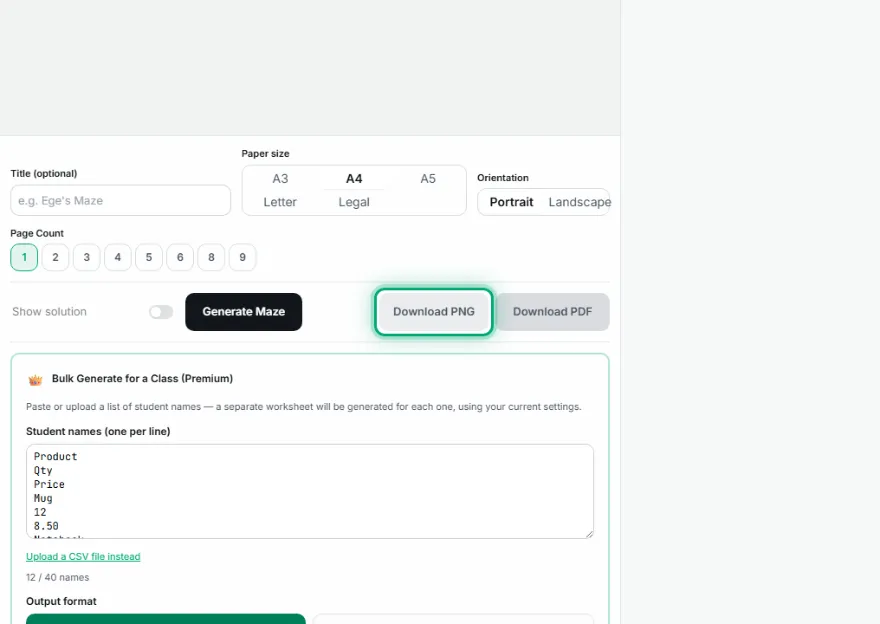Click the 'Mug' line in student names
The image size is (880, 624).
tap(43, 498)
